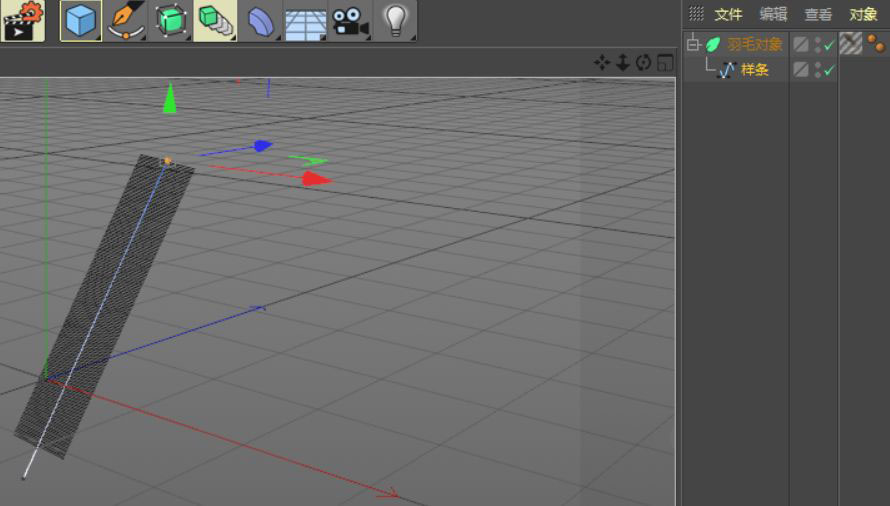Click the viewport zoom camera icon
Image resolution: width=890 pixels, height=506 pixels.
point(623,62)
